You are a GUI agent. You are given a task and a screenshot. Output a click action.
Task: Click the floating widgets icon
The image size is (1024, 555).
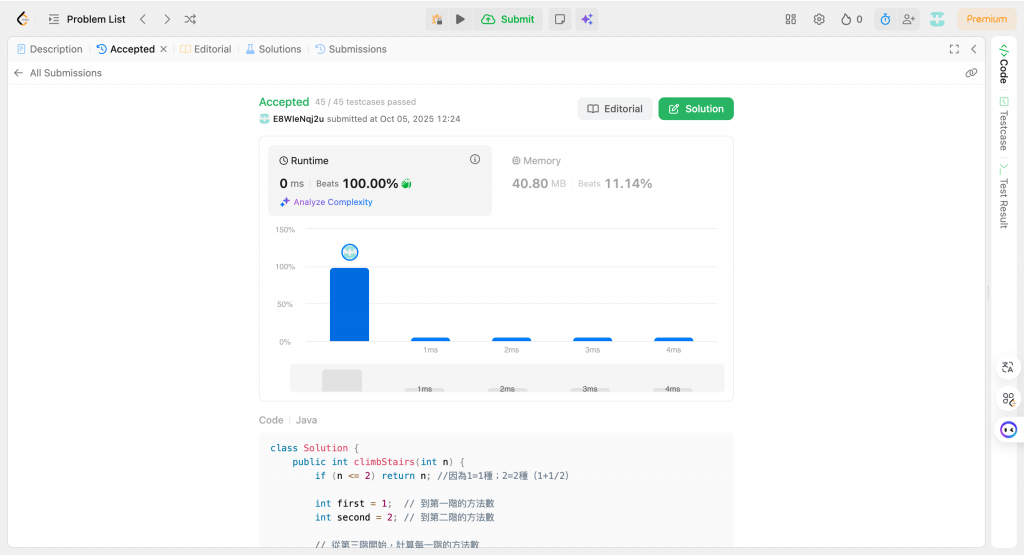coord(1008,398)
